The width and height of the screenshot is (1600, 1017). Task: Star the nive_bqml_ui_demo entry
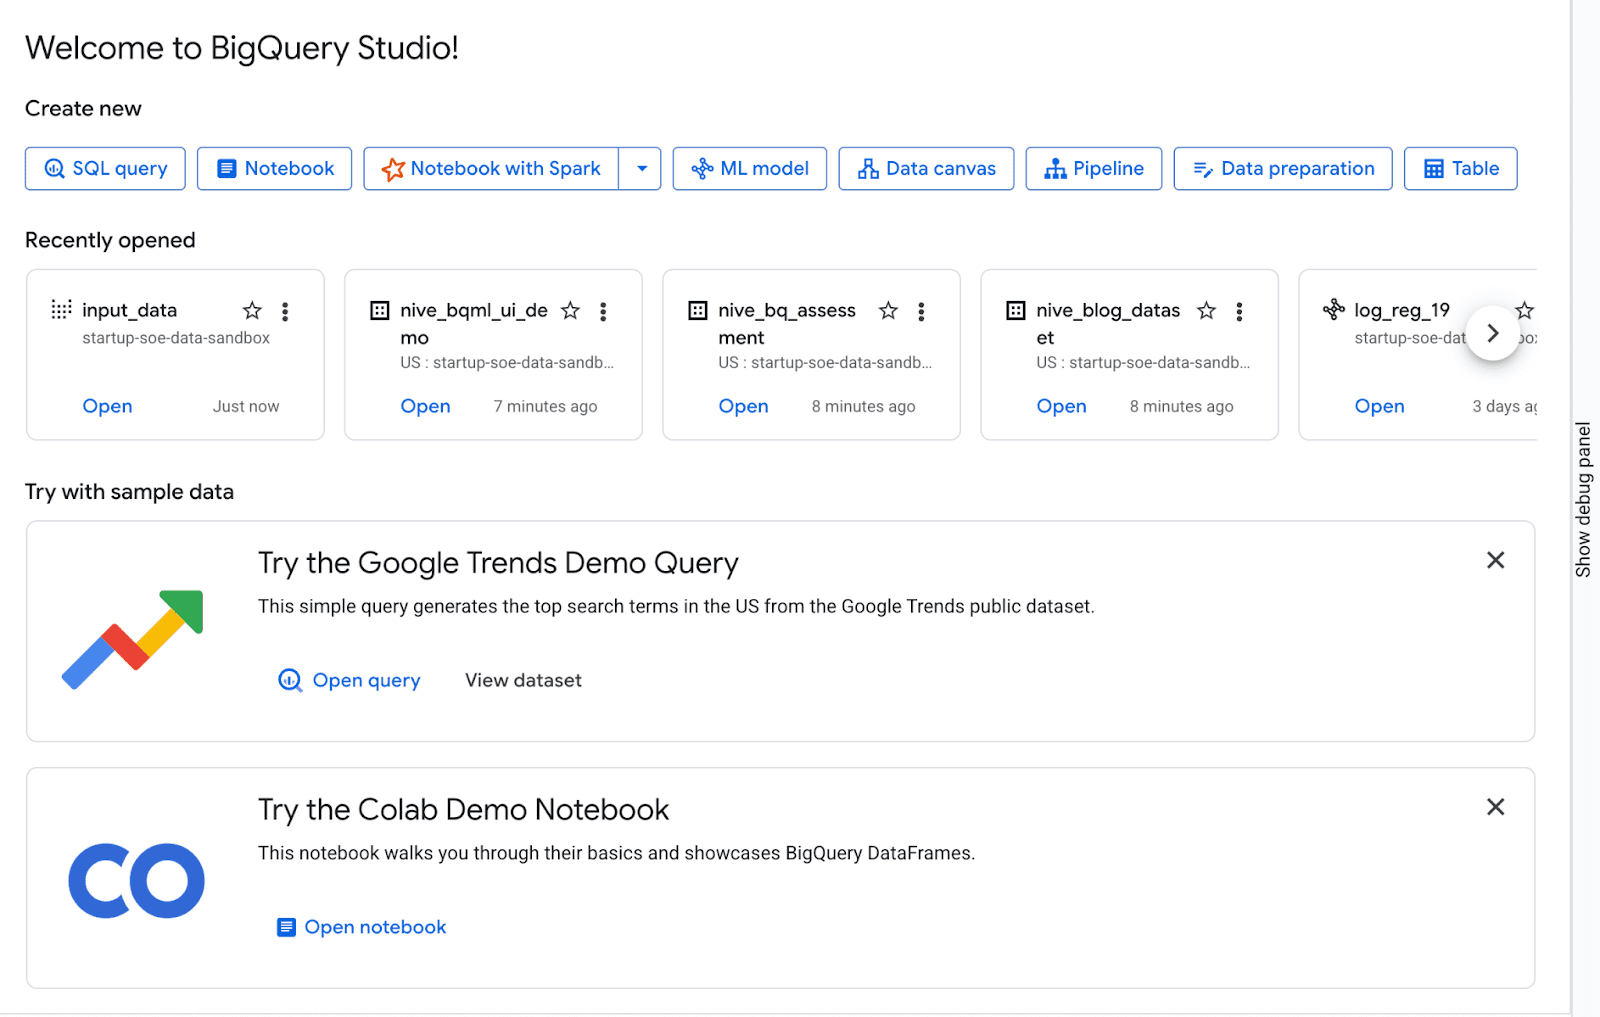click(x=570, y=310)
